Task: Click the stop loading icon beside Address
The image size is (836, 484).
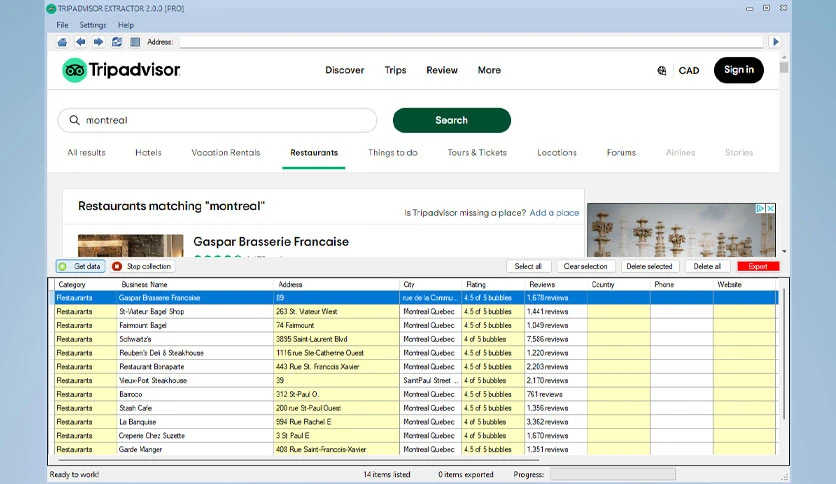Action: coord(135,42)
